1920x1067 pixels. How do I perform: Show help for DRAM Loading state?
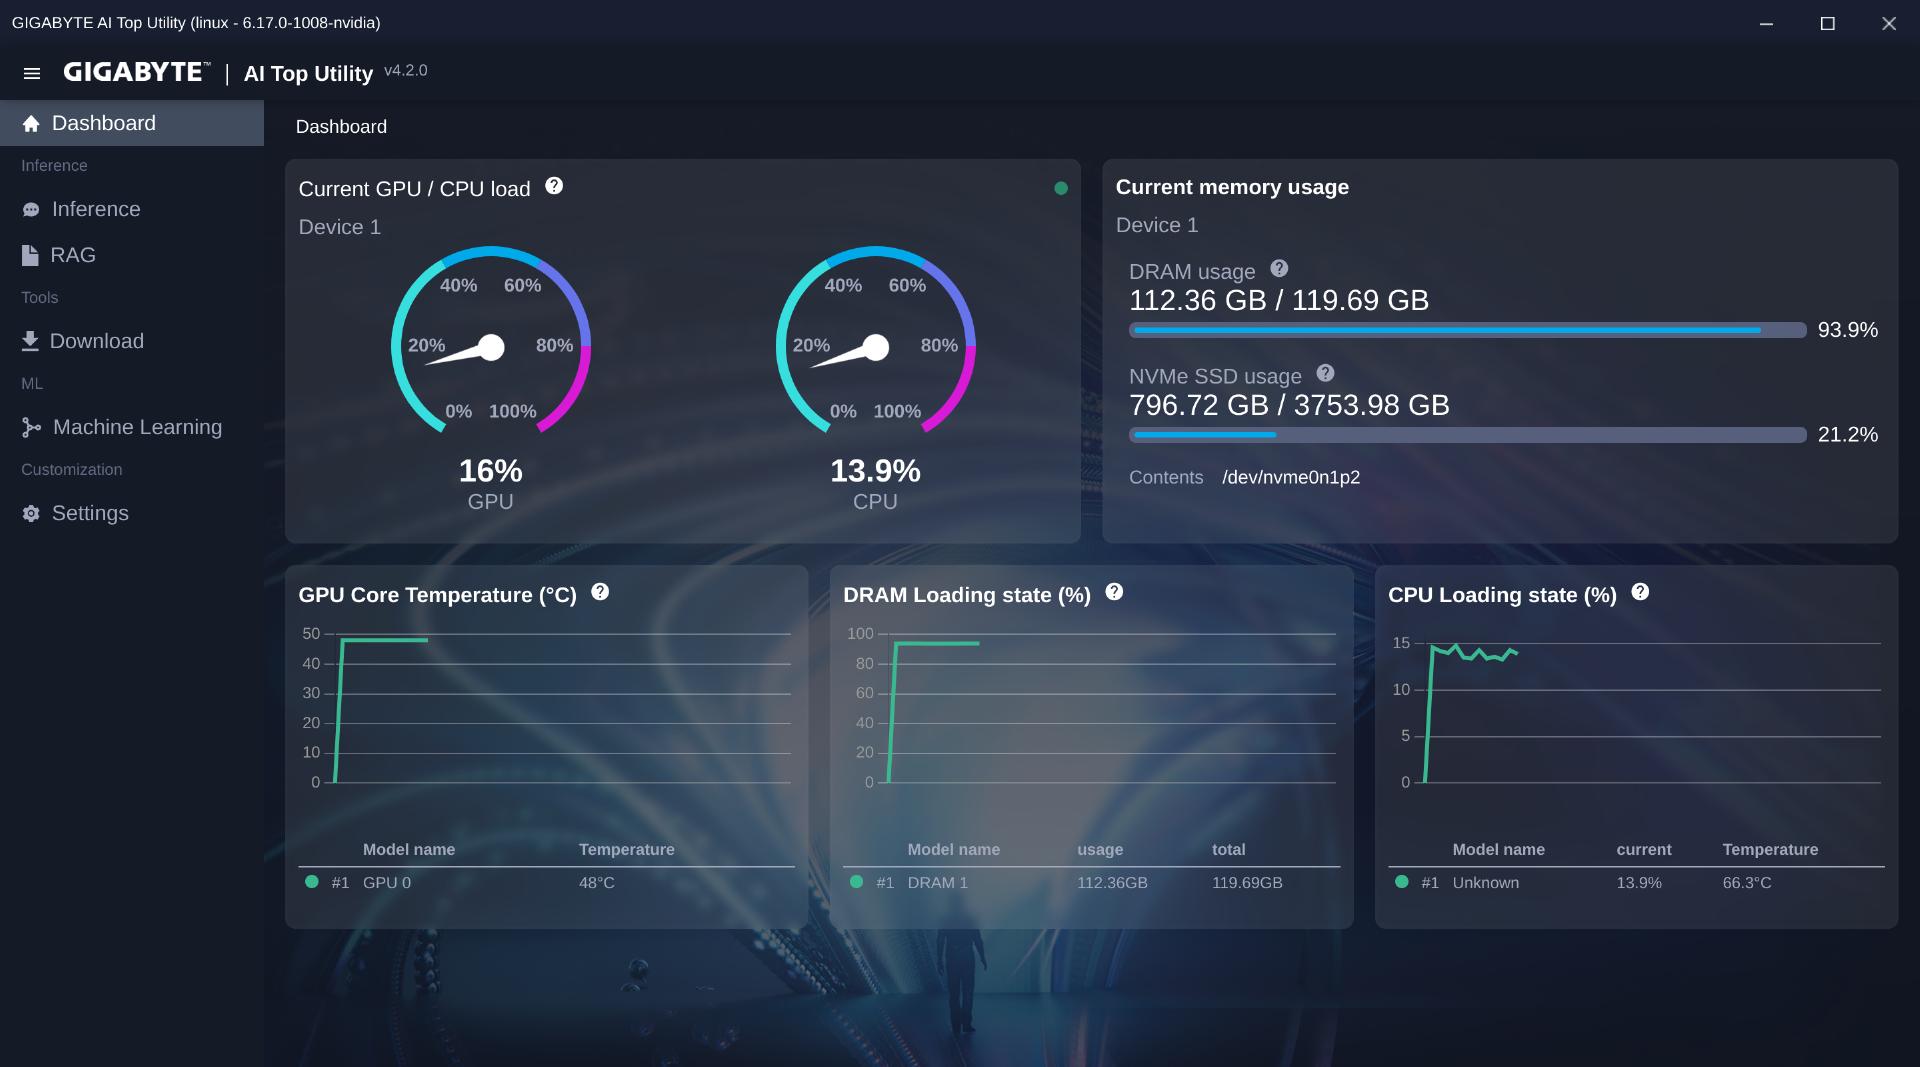(x=1114, y=592)
